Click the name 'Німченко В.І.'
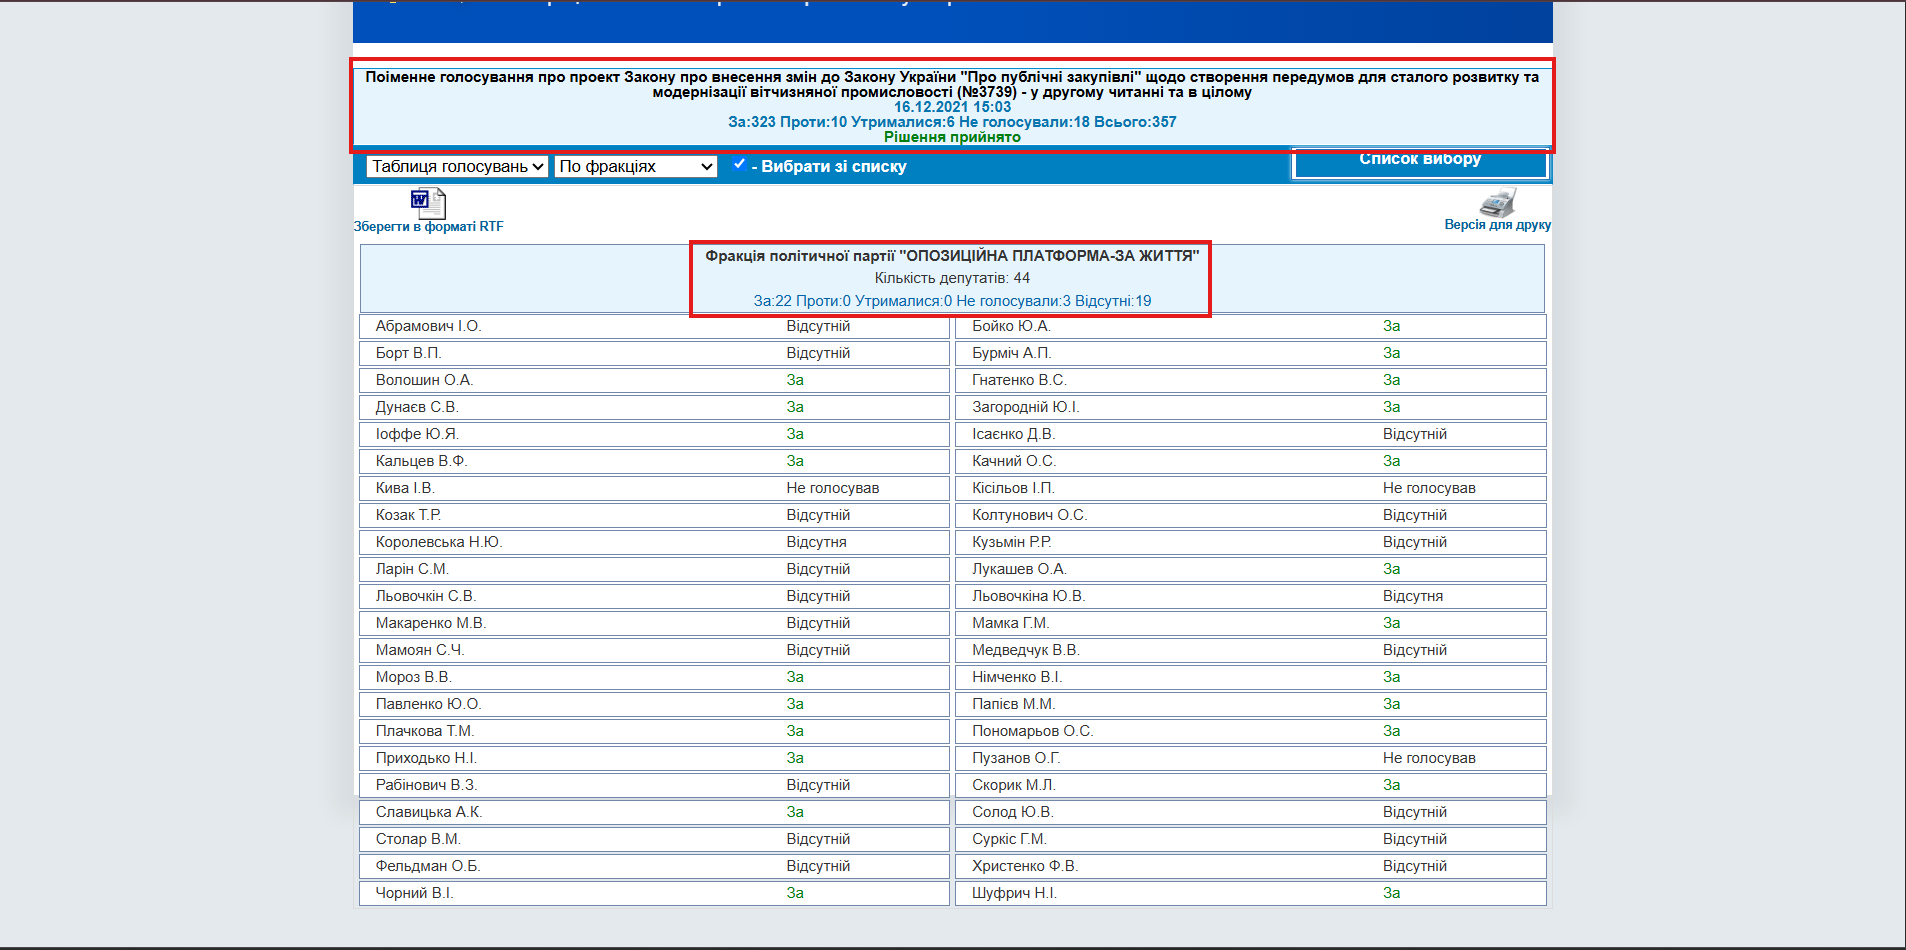The width and height of the screenshot is (1906, 950). [1017, 677]
